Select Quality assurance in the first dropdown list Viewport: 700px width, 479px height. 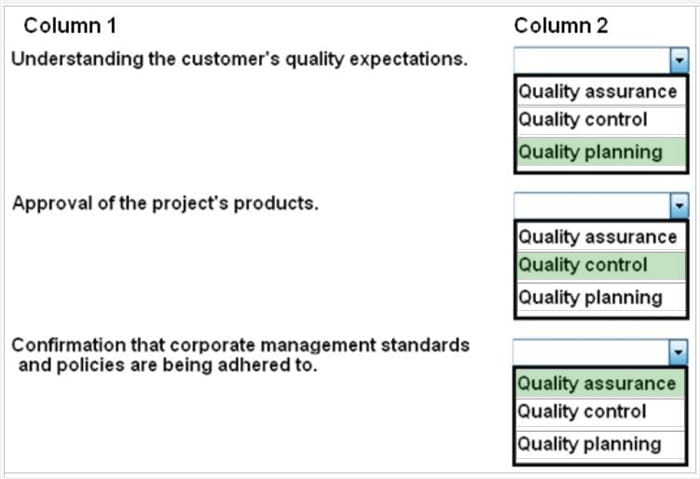(x=600, y=92)
